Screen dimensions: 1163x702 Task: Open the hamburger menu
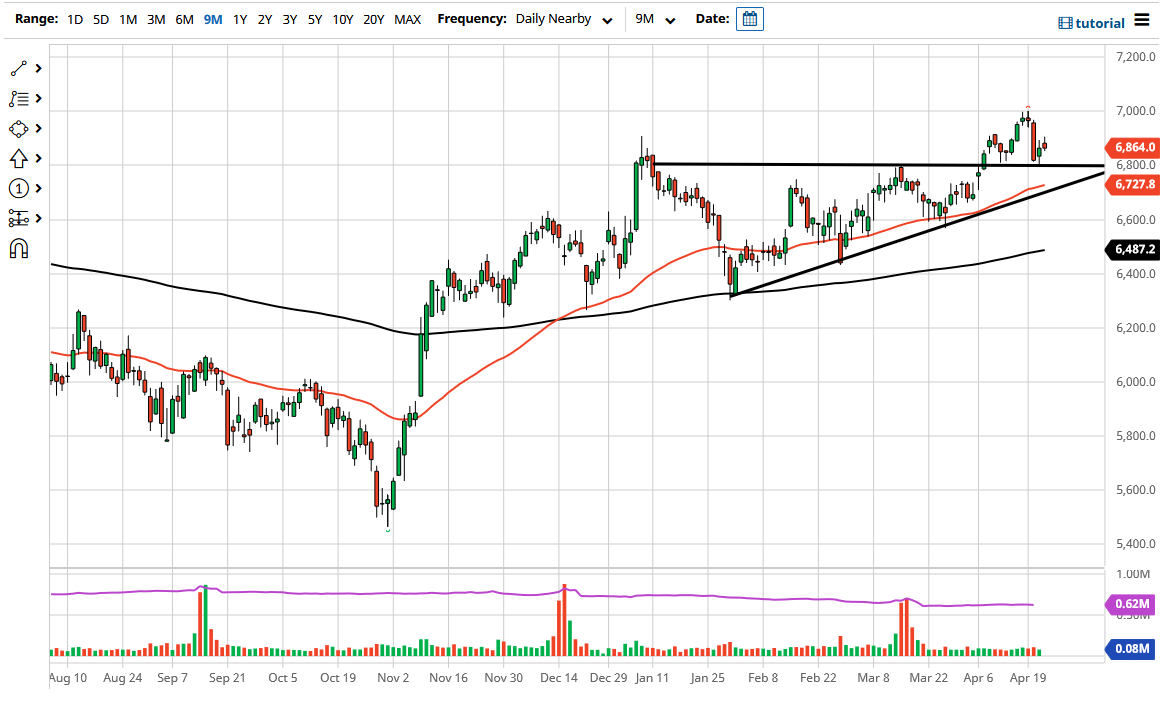point(1143,18)
